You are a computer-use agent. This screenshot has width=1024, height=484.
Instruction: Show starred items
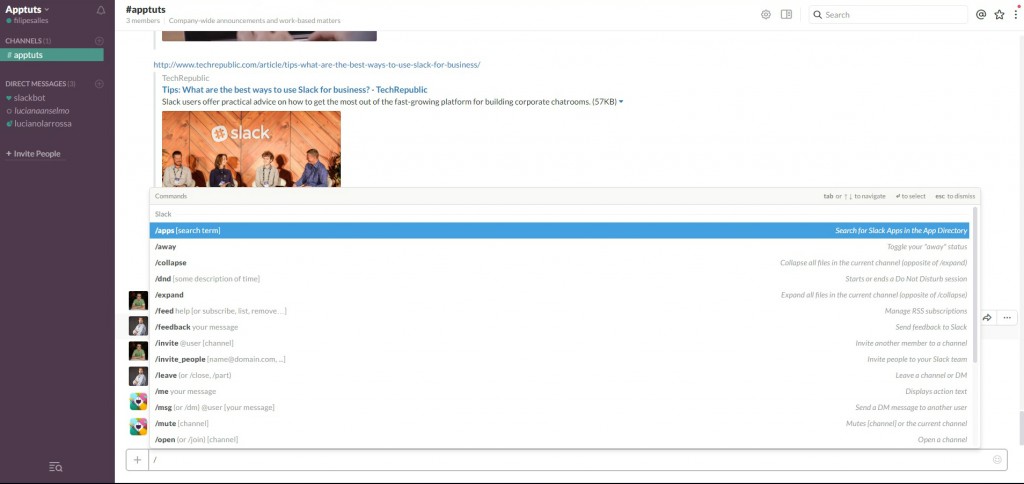(999, 14)
